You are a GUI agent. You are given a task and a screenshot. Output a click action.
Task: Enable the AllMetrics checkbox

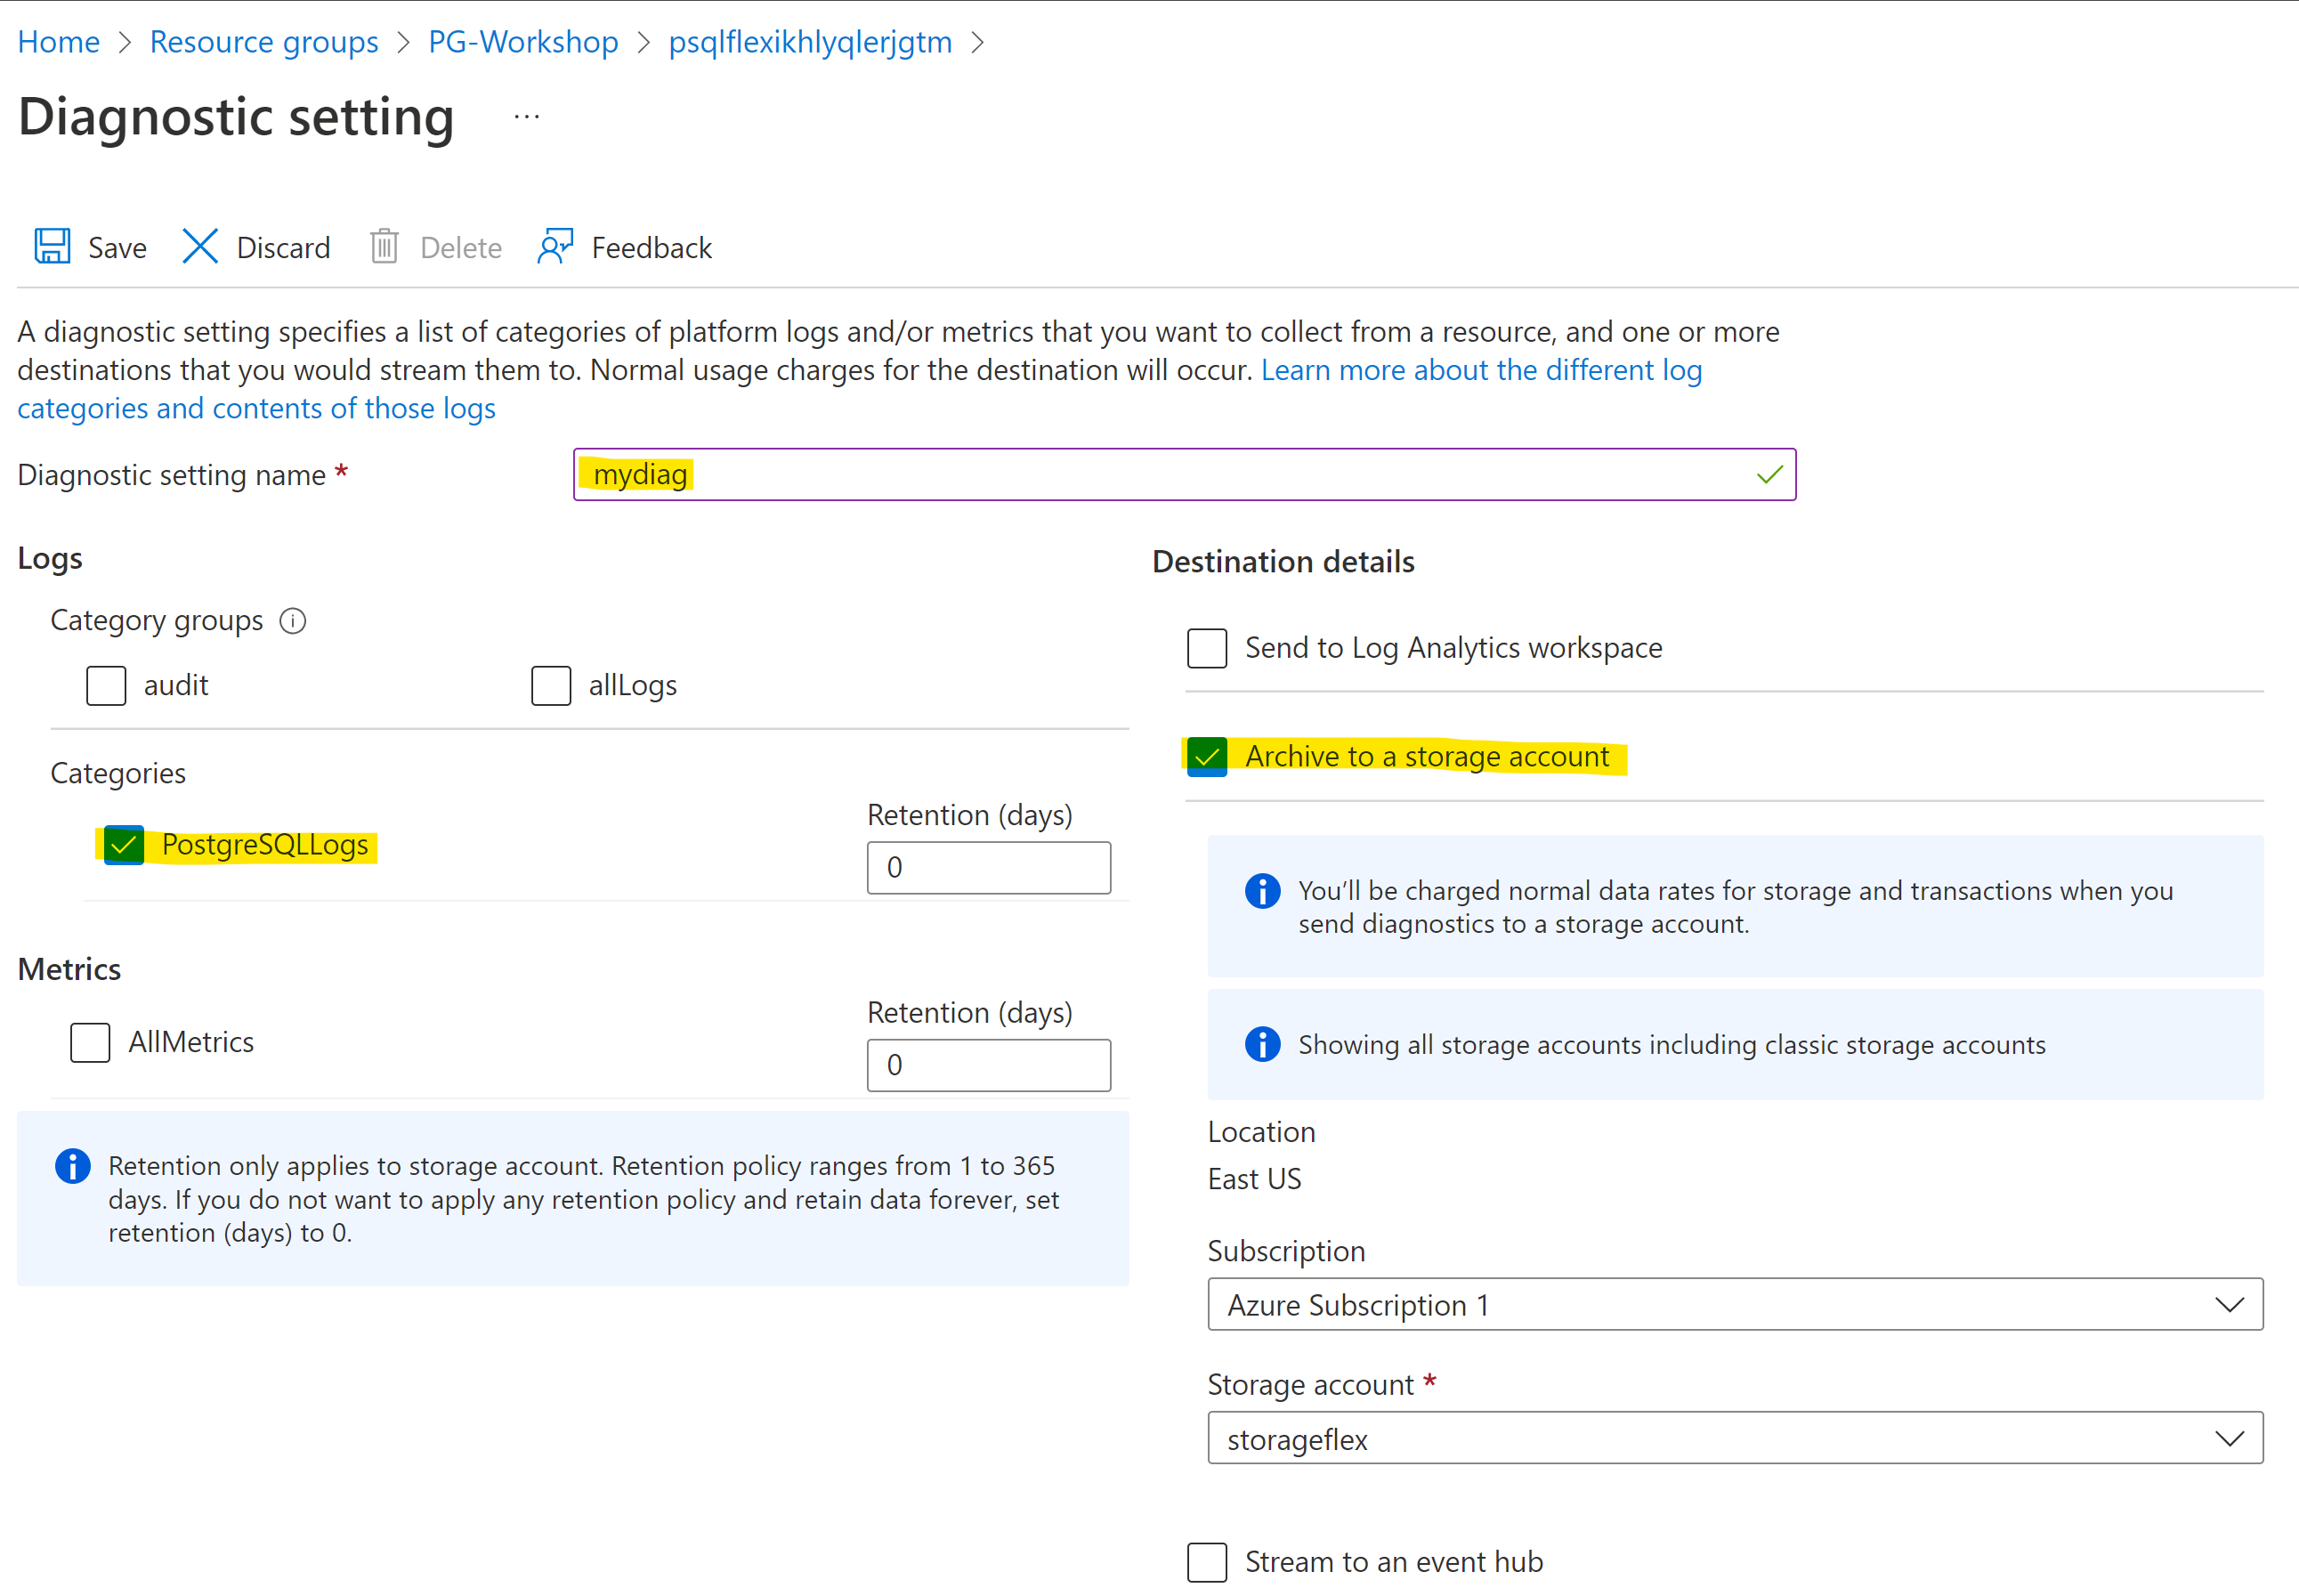tap(90, 1042)
